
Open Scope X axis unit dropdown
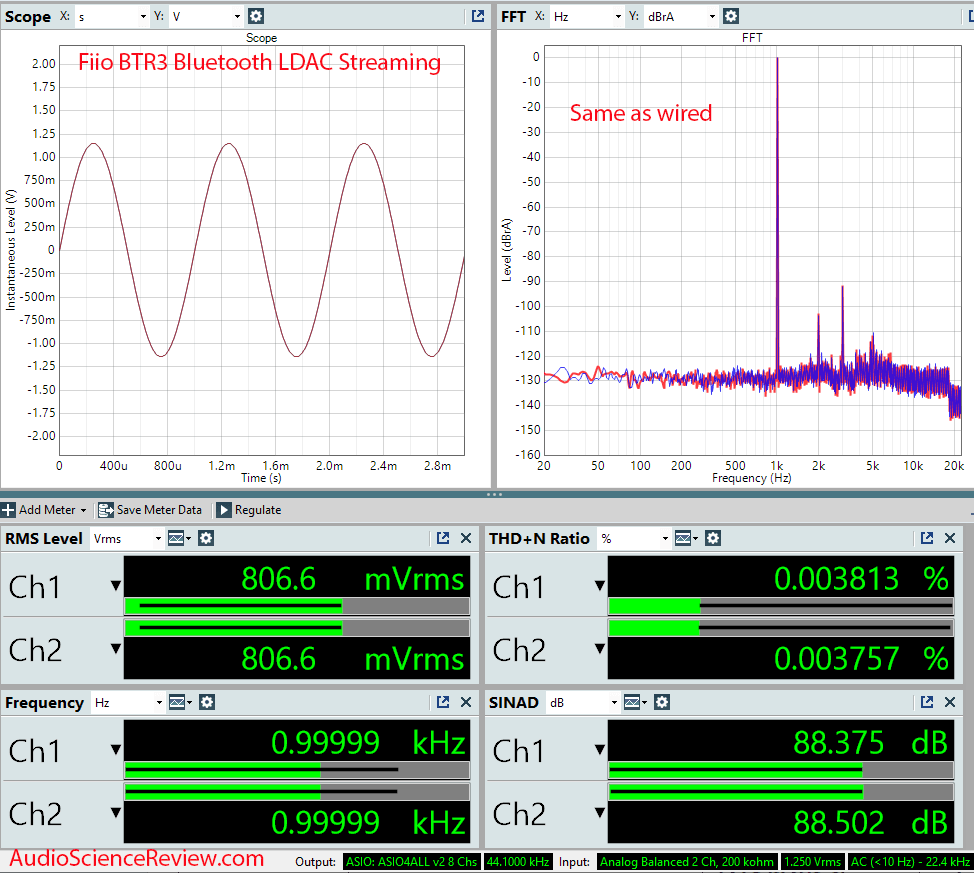(x=112, y=17)
